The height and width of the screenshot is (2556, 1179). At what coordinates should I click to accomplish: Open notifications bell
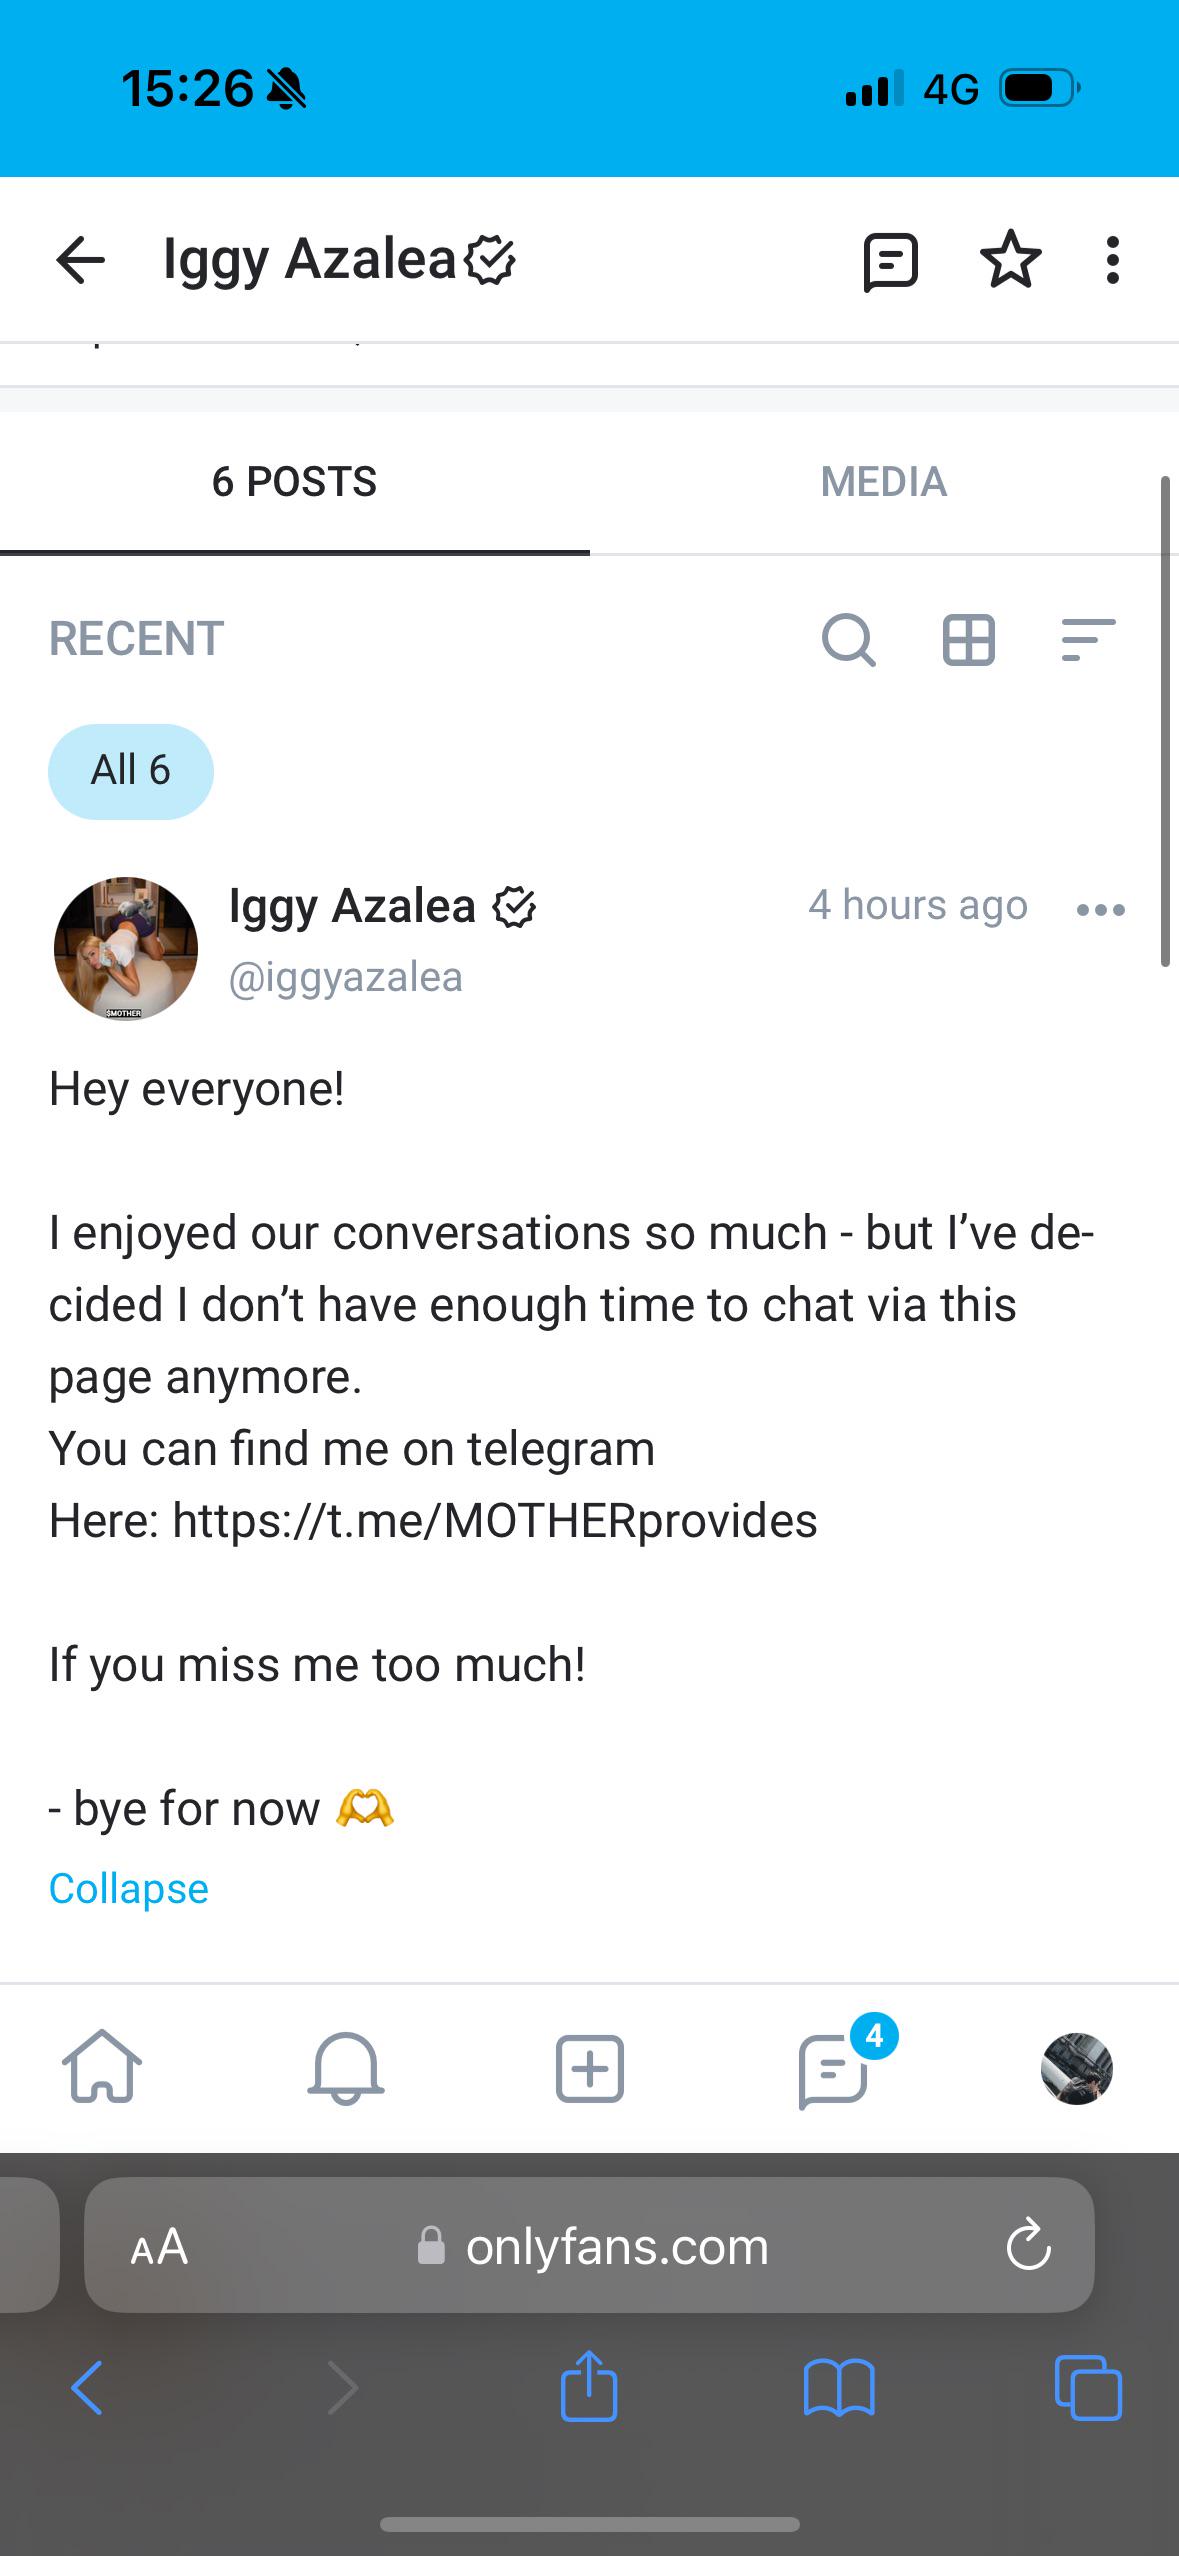(346, 2068)
